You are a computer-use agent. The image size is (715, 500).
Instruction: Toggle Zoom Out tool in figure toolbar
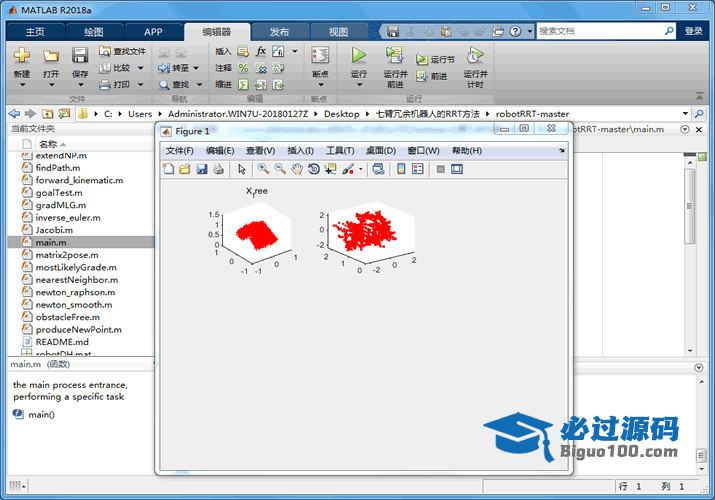[x=280, y=169]
